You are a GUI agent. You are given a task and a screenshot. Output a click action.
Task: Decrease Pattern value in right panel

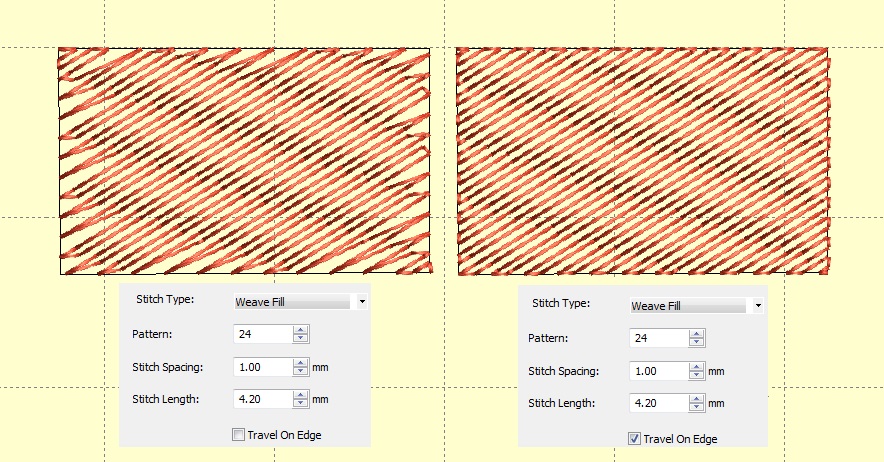coord(696,342)
